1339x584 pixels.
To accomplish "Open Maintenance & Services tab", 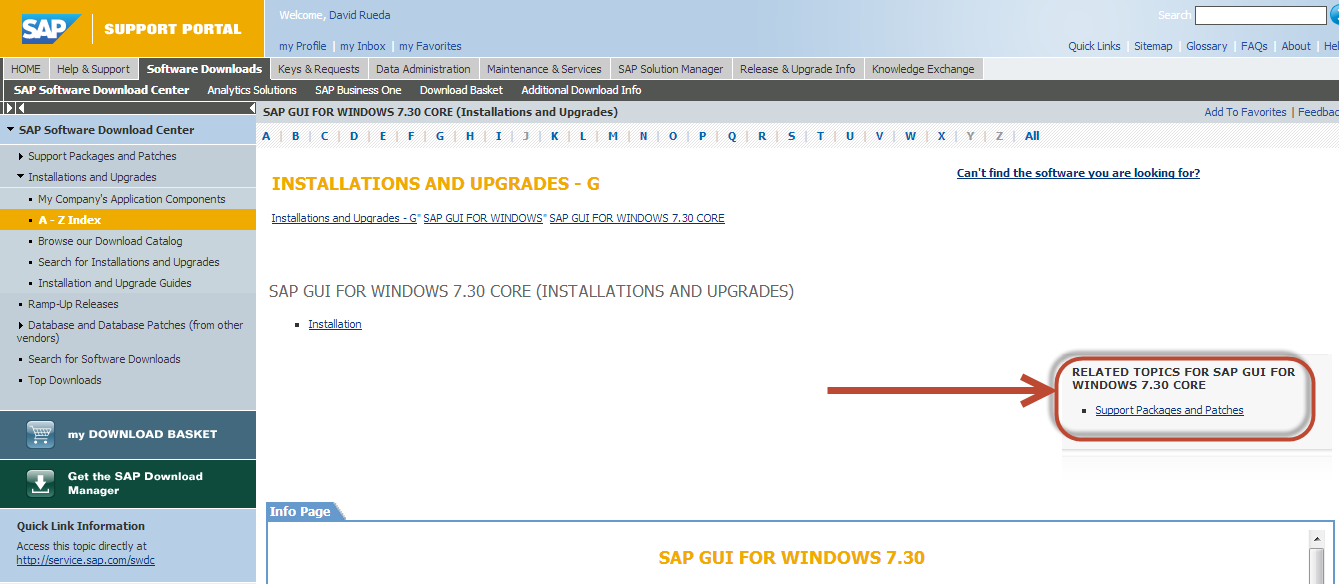I will 544,69.
